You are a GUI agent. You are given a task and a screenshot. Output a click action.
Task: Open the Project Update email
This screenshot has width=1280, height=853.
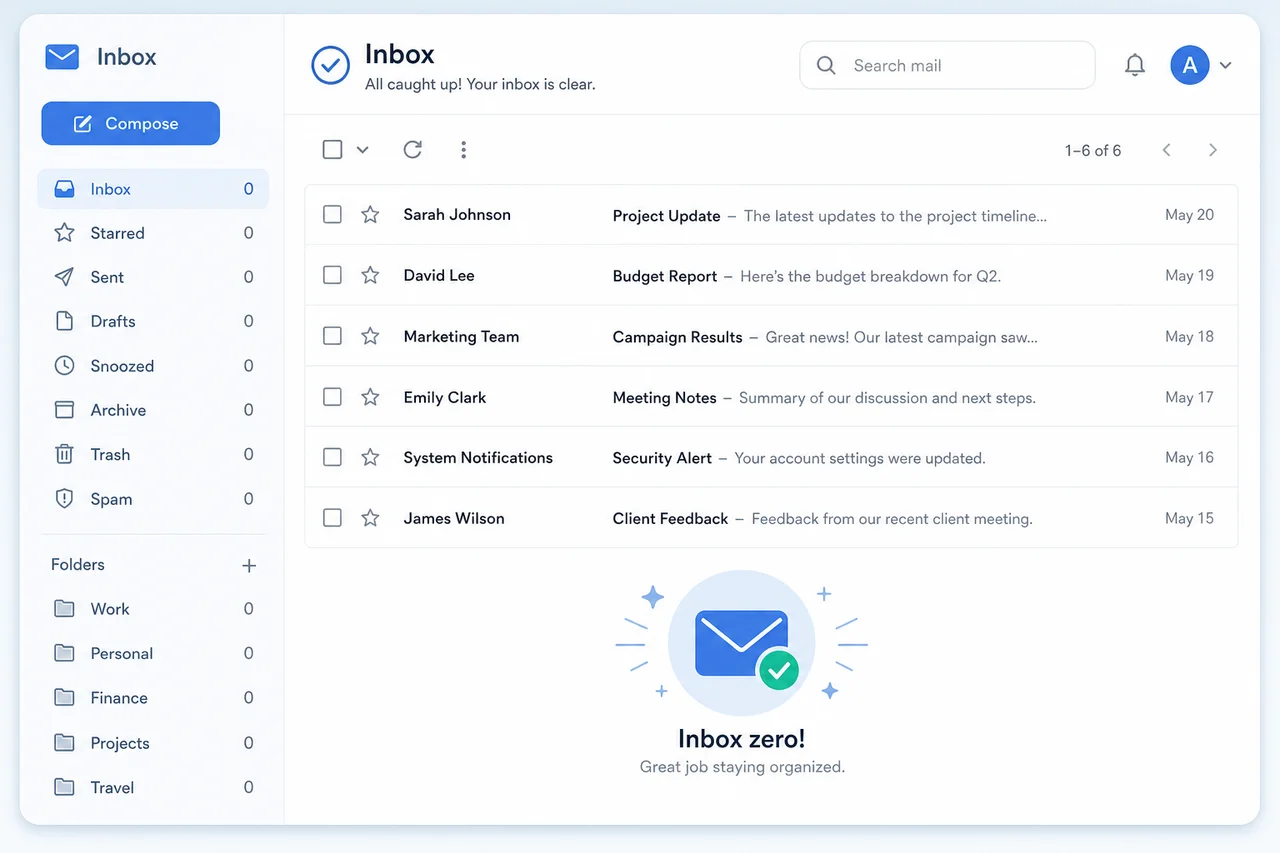coord(771,215)
